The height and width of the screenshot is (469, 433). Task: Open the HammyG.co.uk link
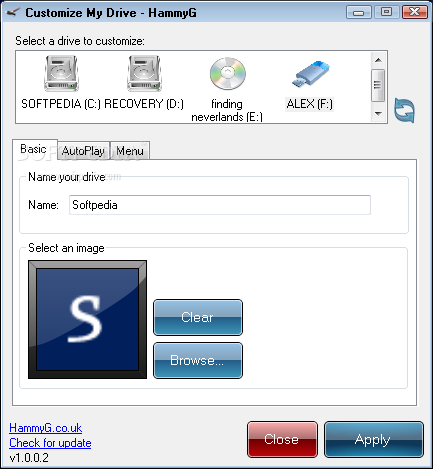(x=46, y=428)
